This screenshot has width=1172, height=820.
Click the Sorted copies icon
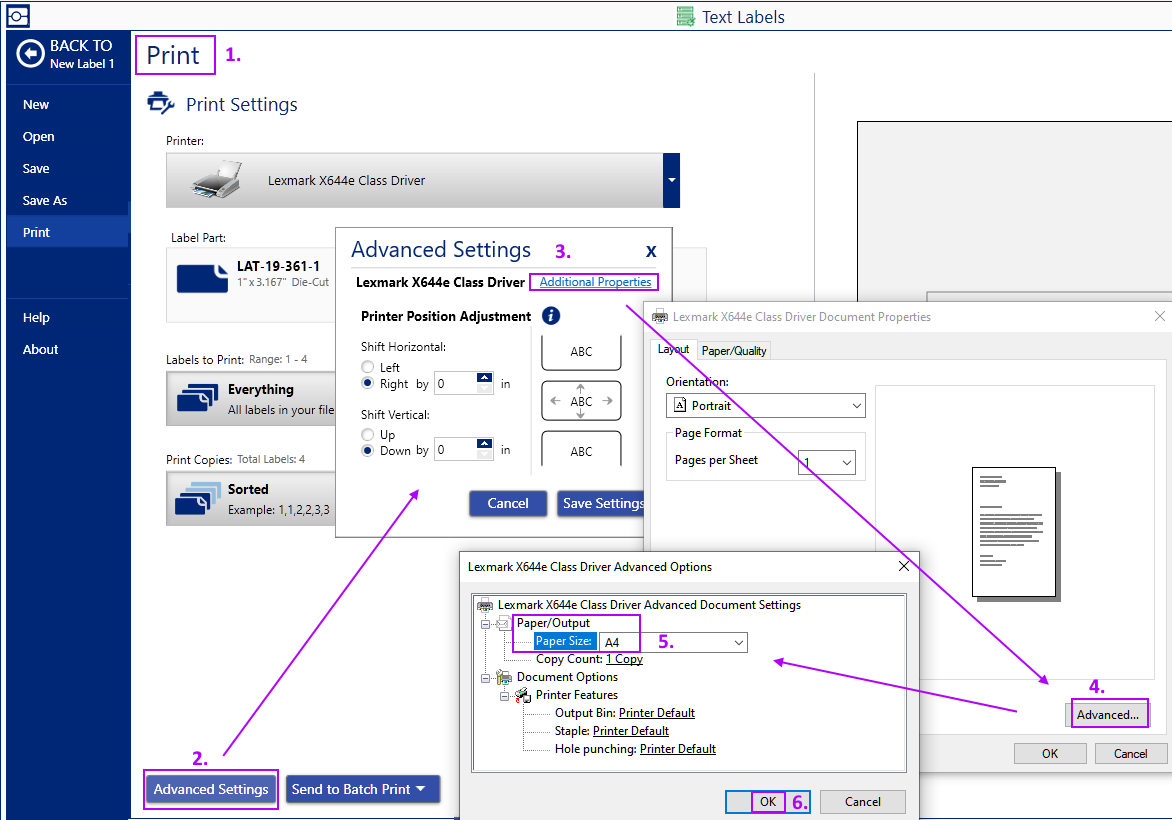(x=197, y=498)
